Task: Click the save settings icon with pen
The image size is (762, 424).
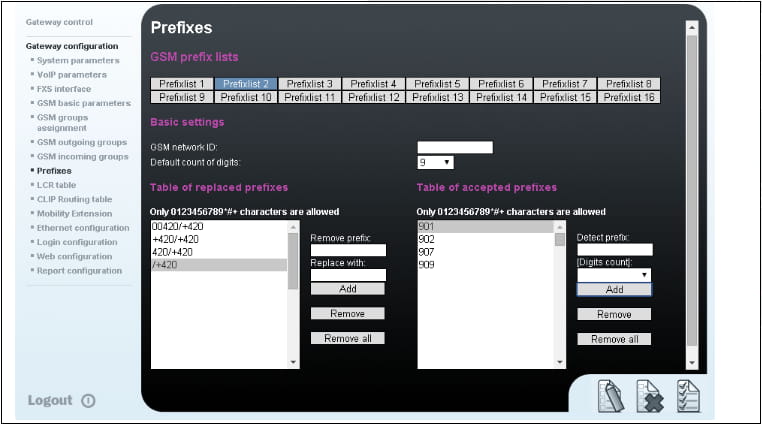Action: (611, 396)
